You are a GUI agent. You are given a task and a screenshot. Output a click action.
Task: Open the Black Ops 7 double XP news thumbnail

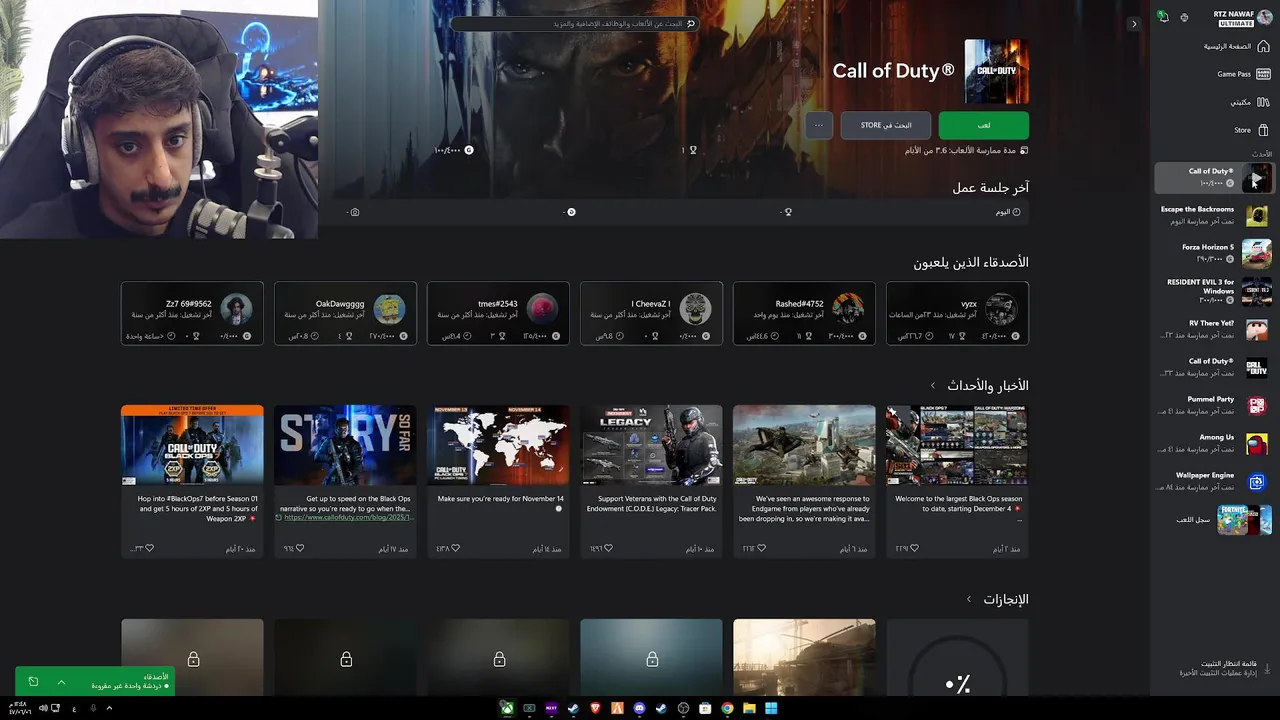[x=192, y=445]
